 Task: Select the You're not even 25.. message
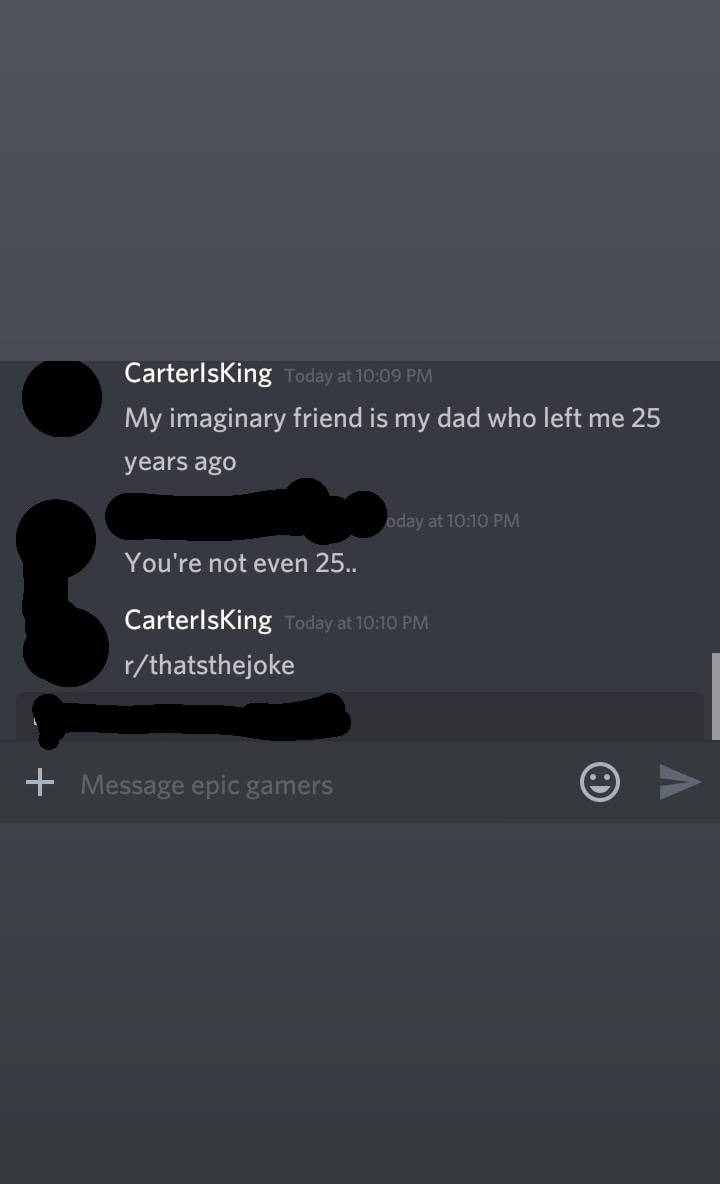[x=241, y=563]
